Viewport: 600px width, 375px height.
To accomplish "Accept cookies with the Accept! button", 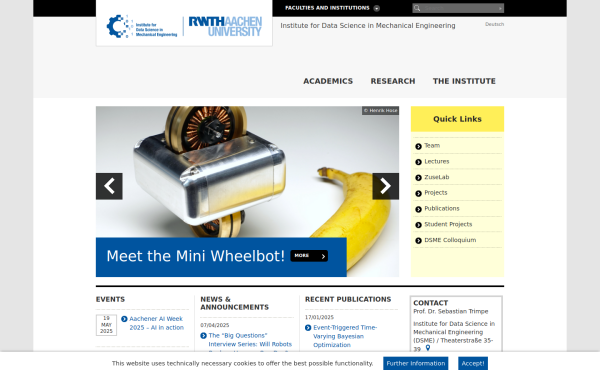I will click(x=473, y=364).
